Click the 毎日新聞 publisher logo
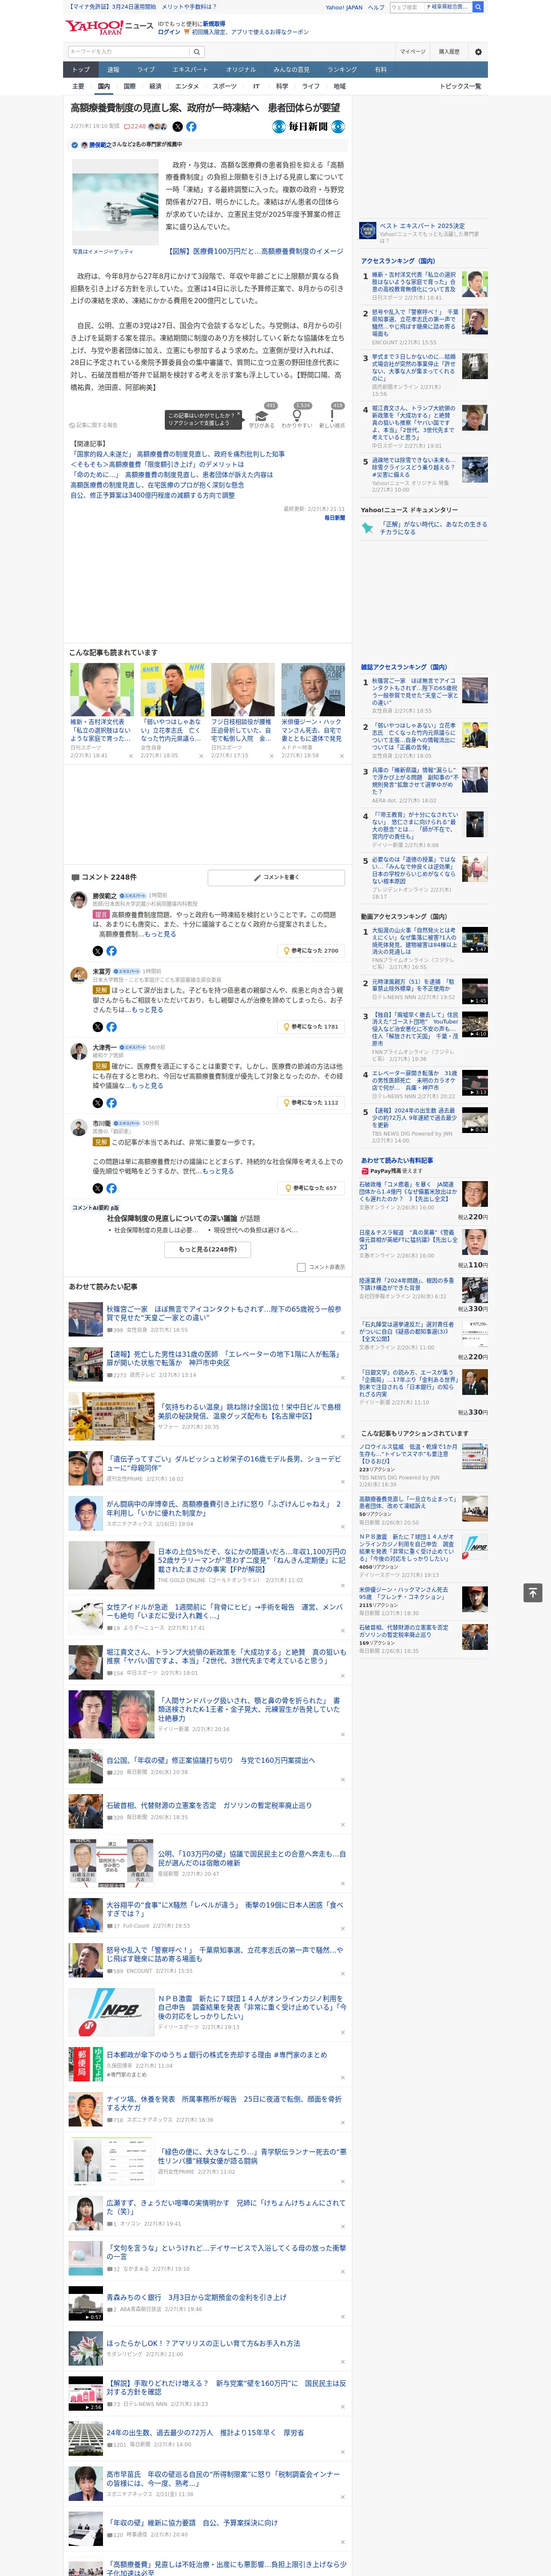551x2576 pixels. point(309,127)
